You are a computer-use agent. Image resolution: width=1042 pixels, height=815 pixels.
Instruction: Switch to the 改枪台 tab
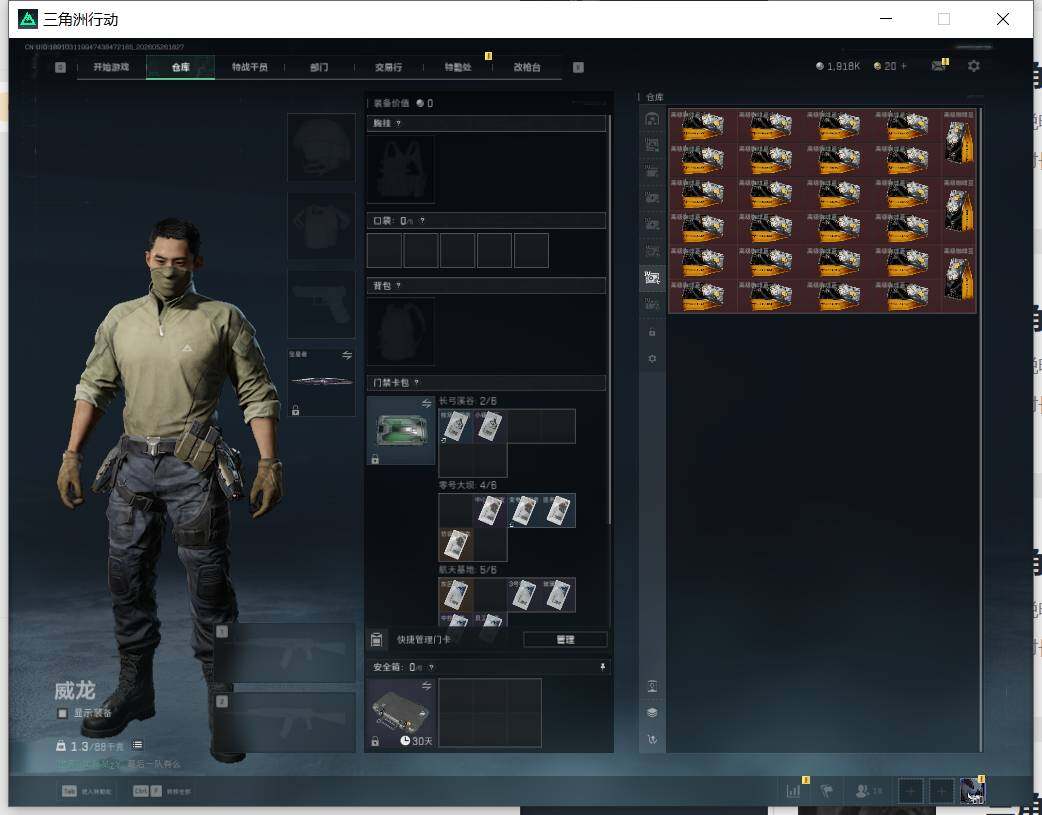coord(527,67)
